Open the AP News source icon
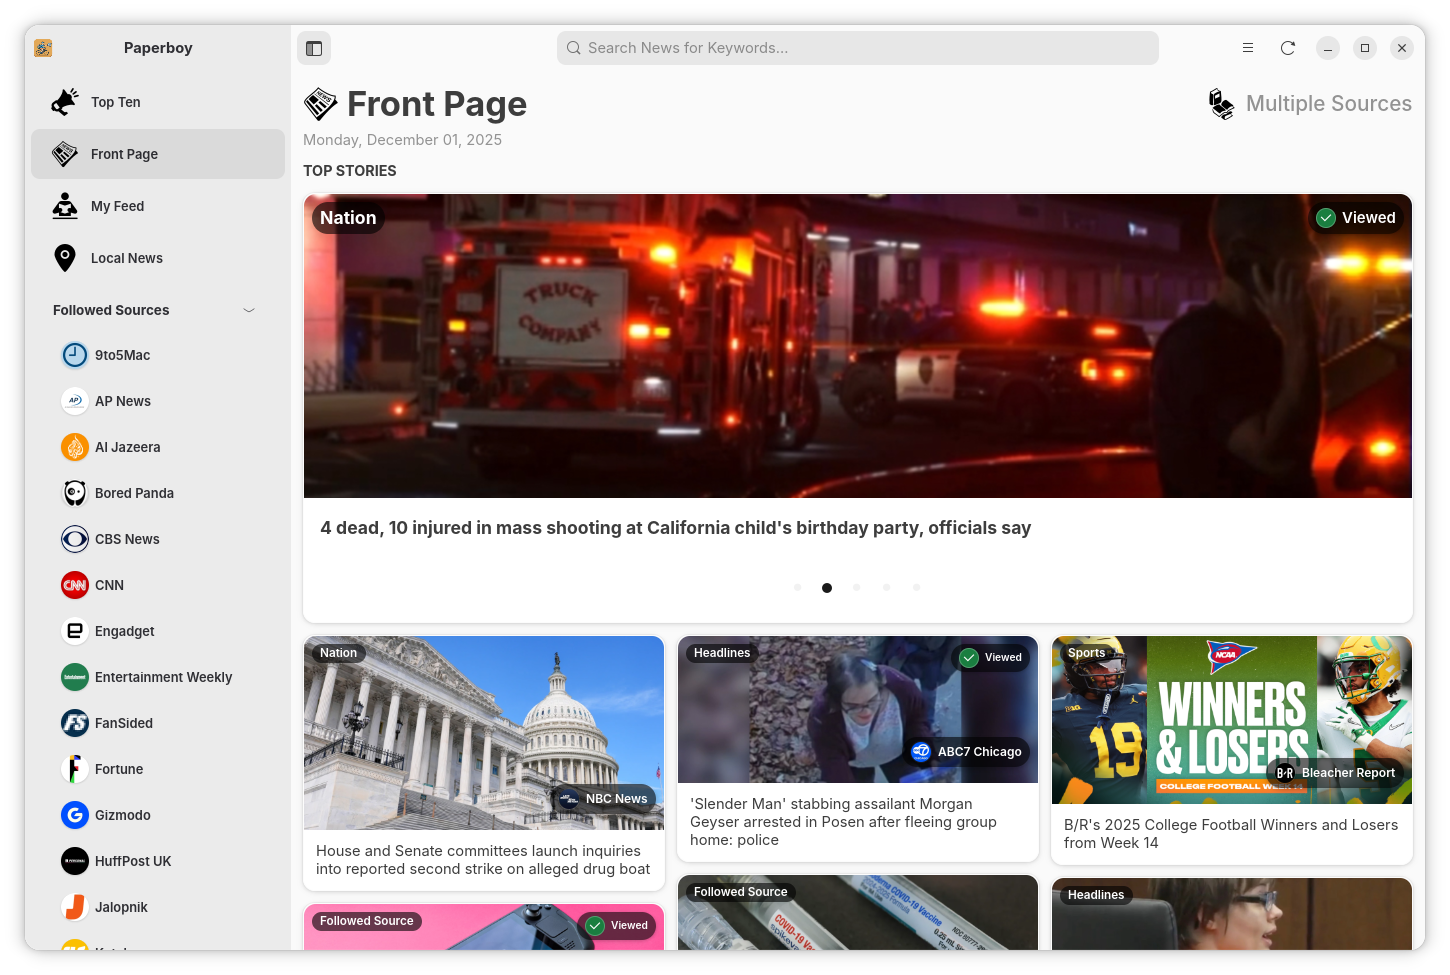The width and height of the screenshot is (1450, 975). coord(74,401)
